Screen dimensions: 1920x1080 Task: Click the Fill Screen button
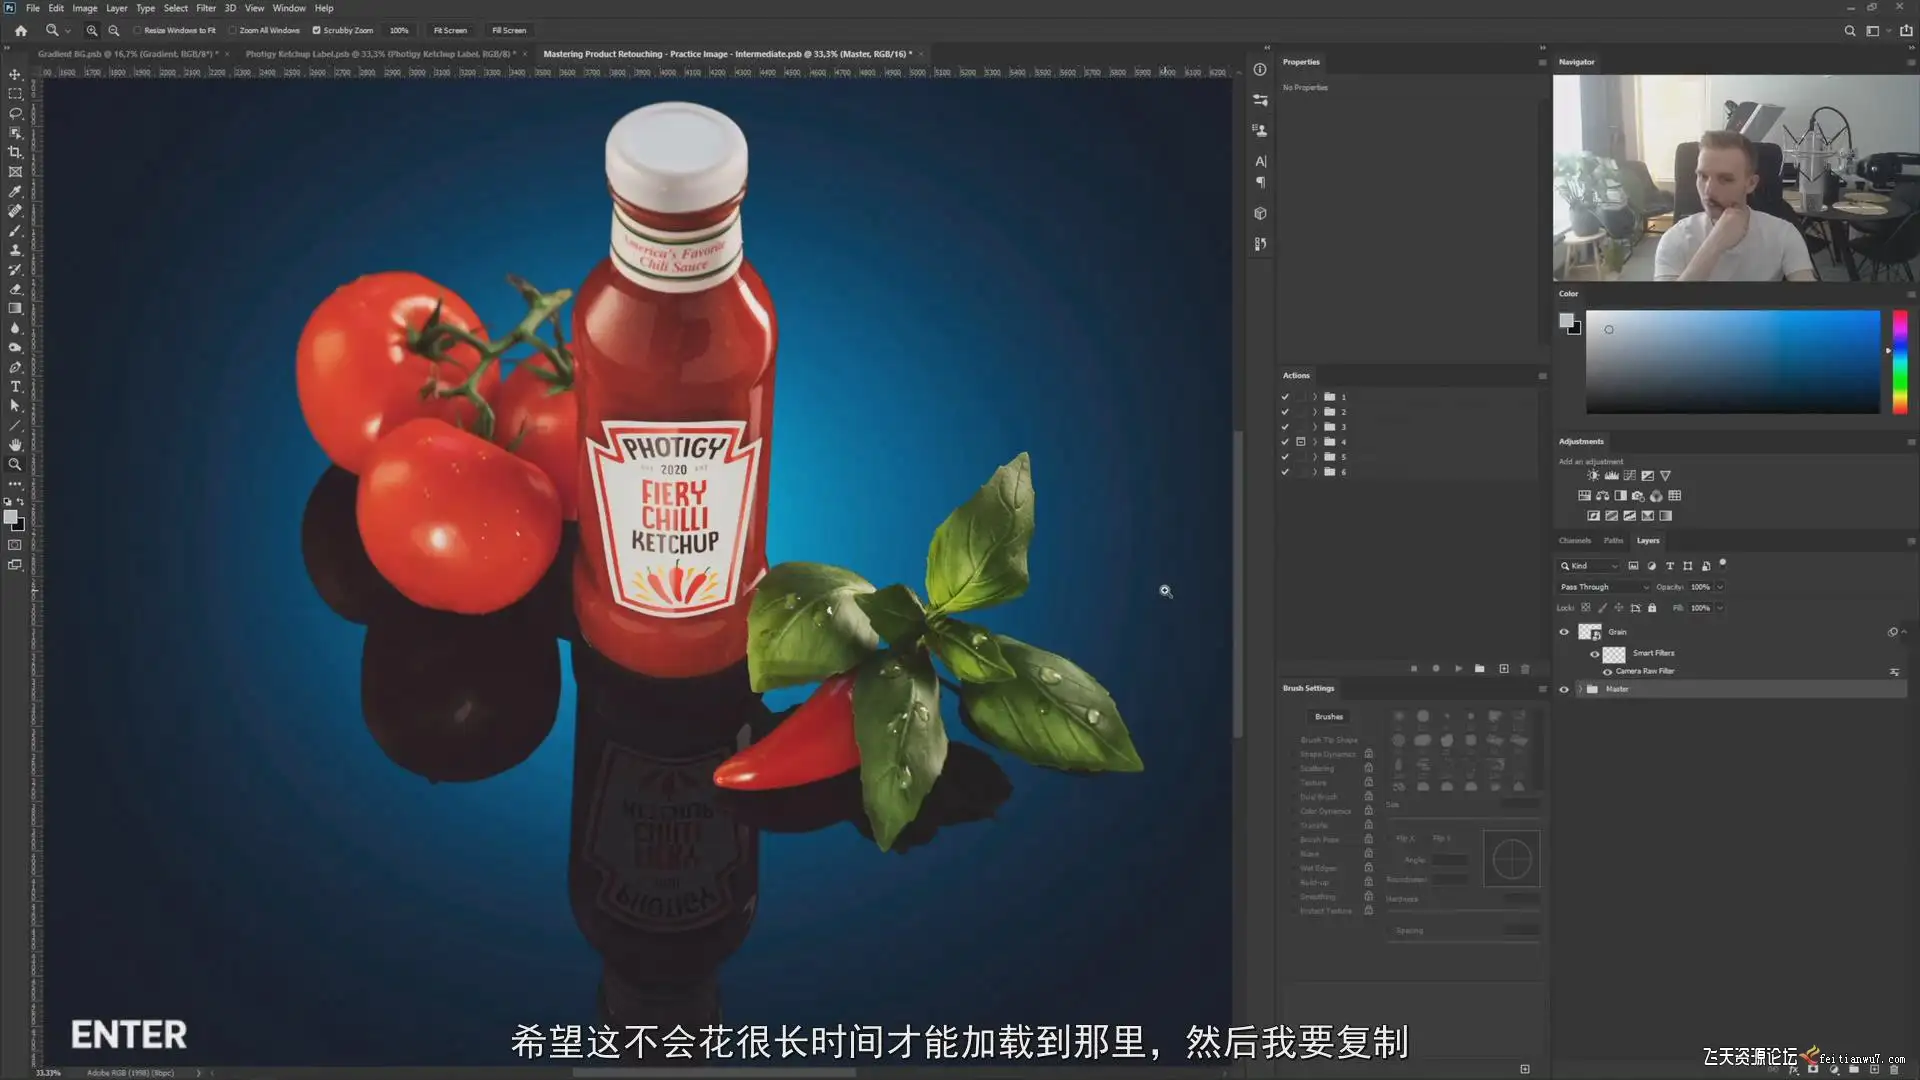click(508, 30)
